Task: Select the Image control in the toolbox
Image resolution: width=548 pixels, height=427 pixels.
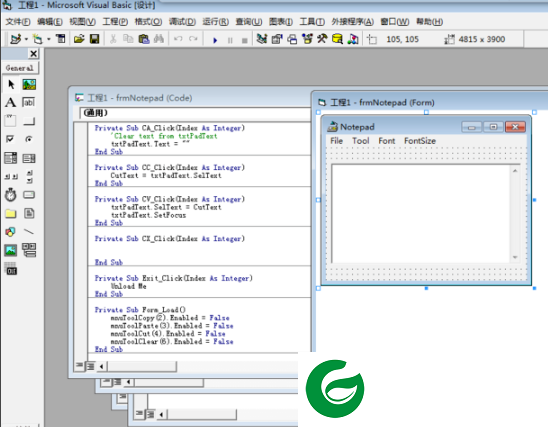Action: point(10,250)
